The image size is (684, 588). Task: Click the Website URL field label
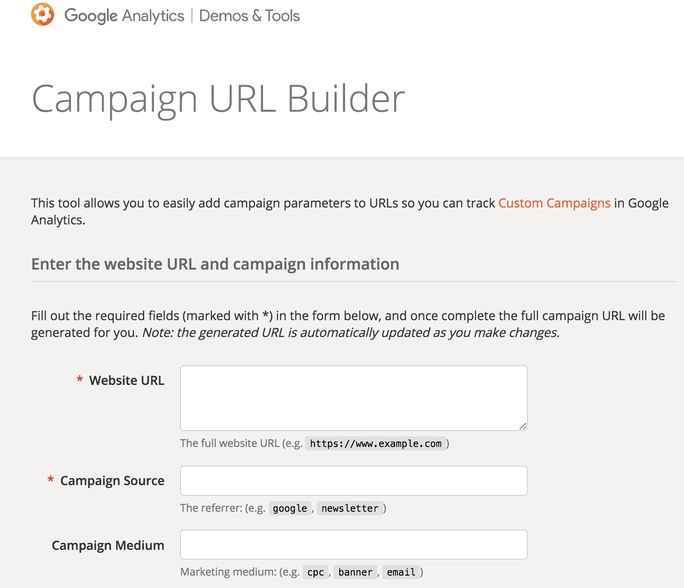click(127, 380)
